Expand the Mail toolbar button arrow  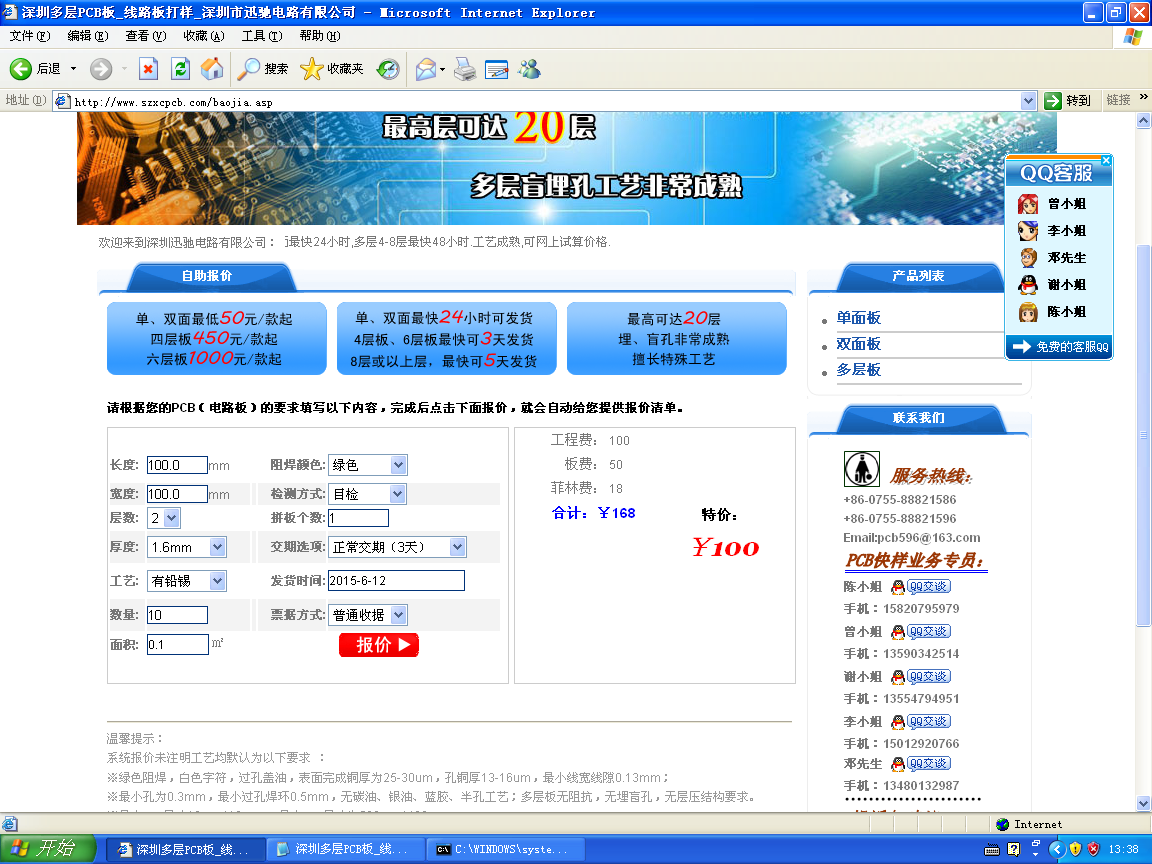coord(442,70)
